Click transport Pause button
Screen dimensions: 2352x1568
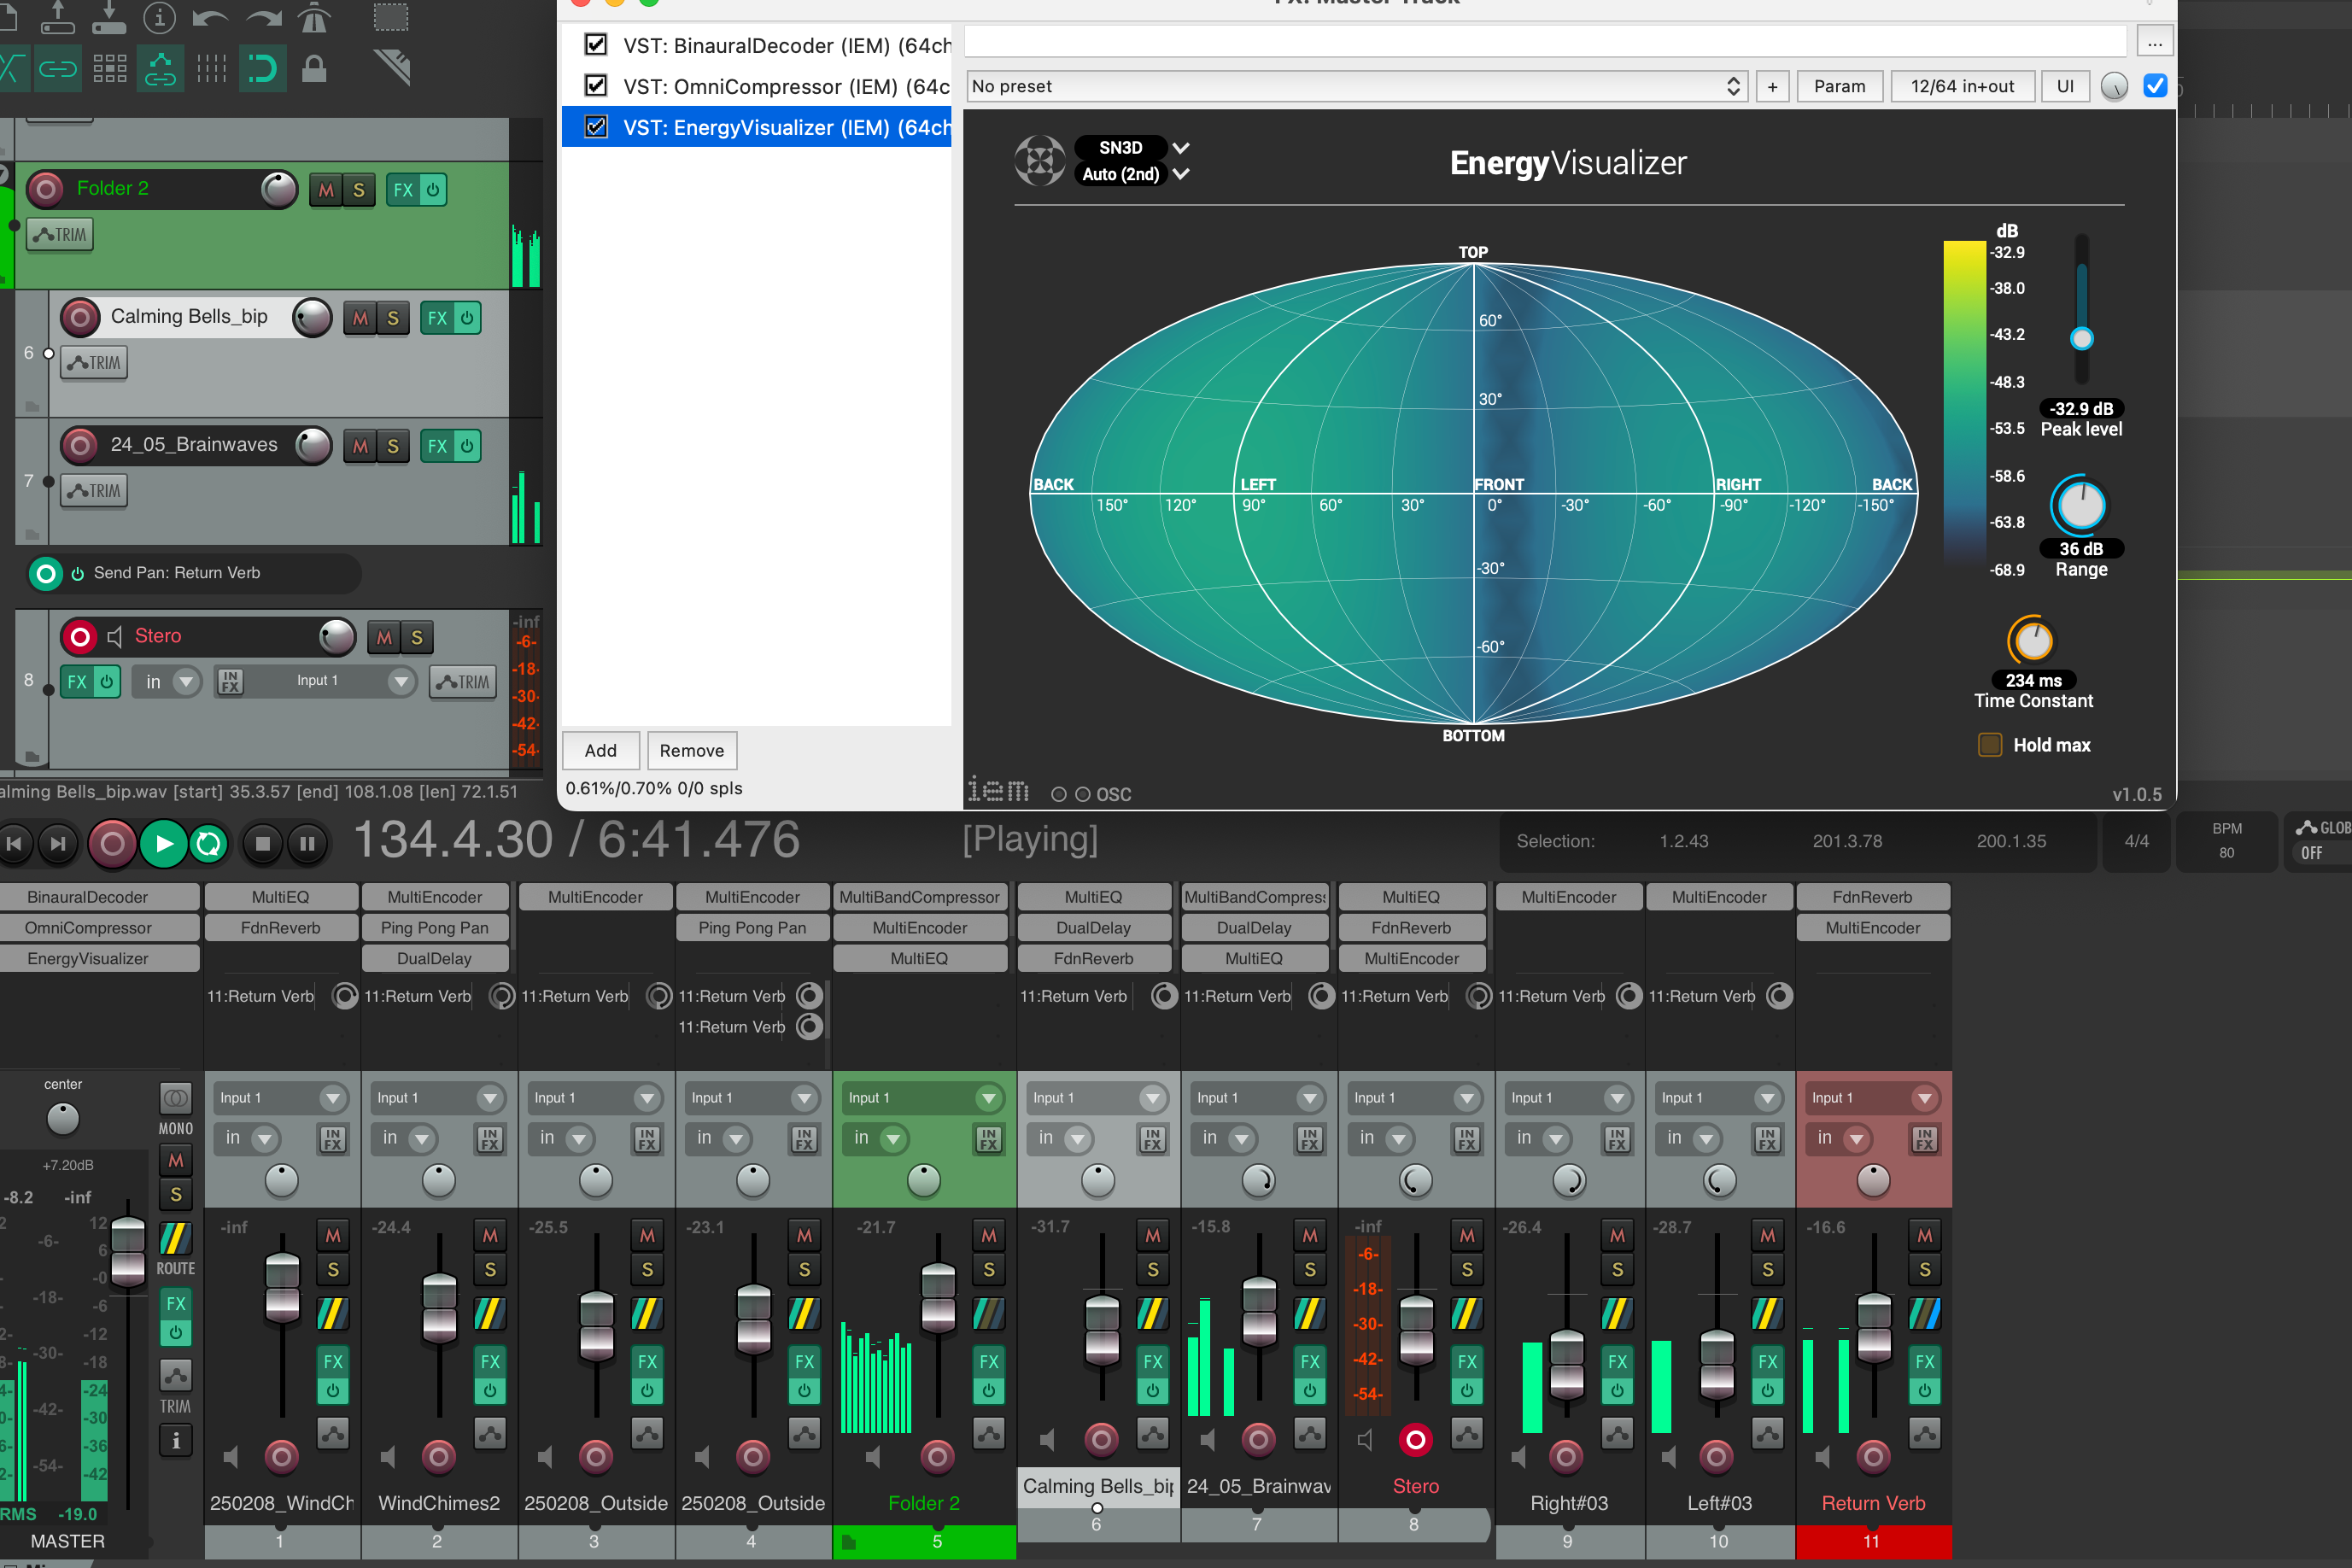(307, 844)
